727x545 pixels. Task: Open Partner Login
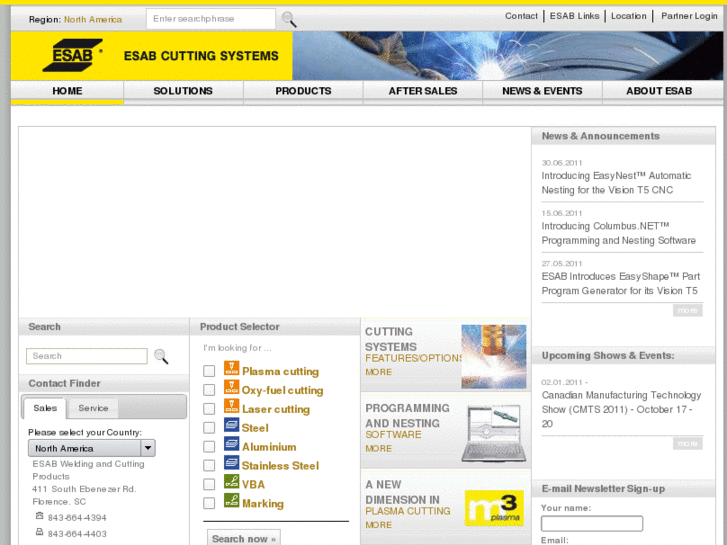[689, 16]
